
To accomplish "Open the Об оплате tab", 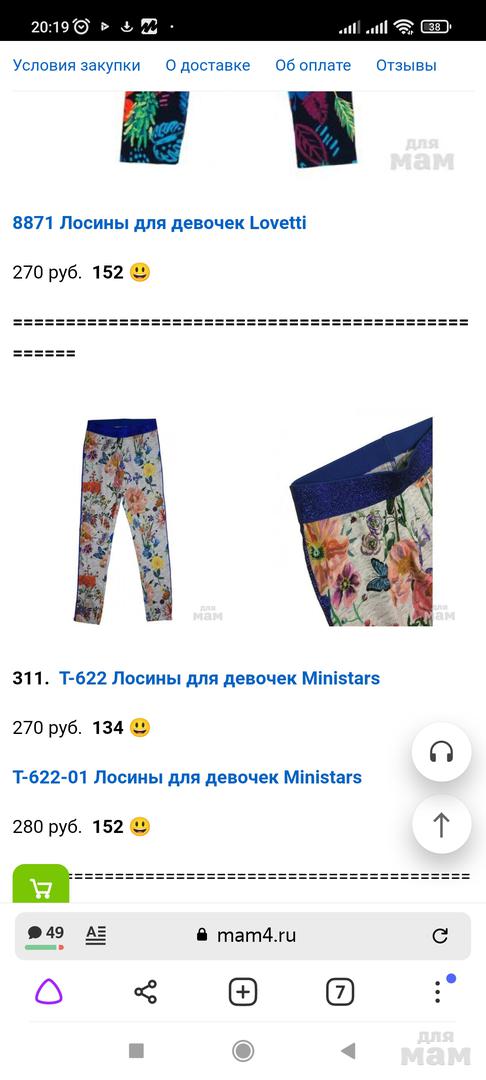I will coord(313,65).
